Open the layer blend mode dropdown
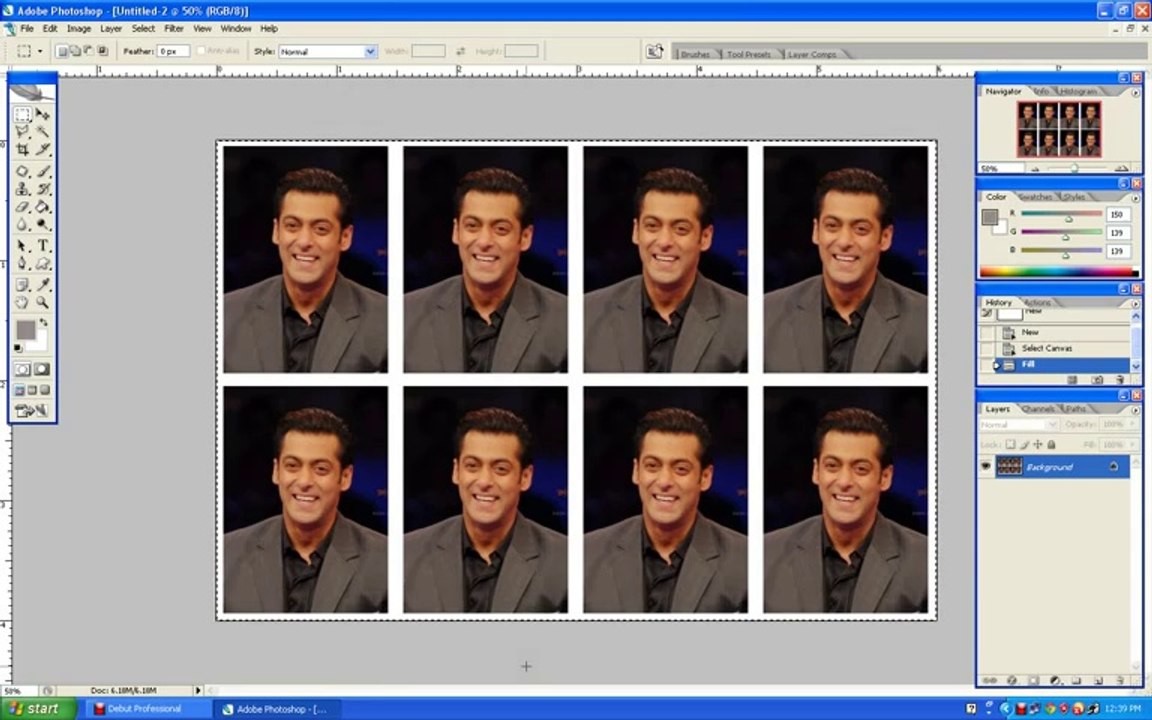 coord(1018,425)
